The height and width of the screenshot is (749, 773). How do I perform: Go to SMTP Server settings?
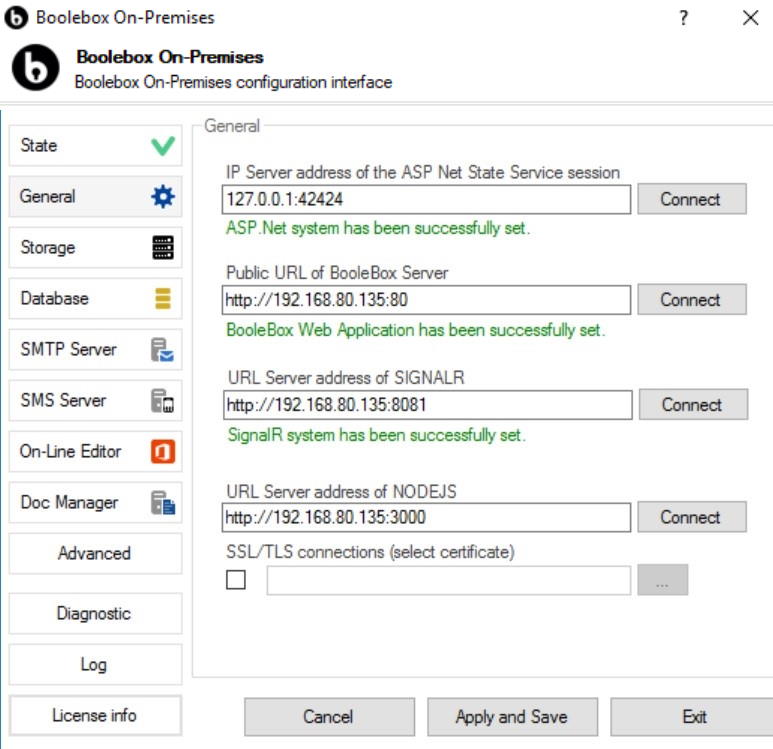pyautogui.click(x=96, y=350)
